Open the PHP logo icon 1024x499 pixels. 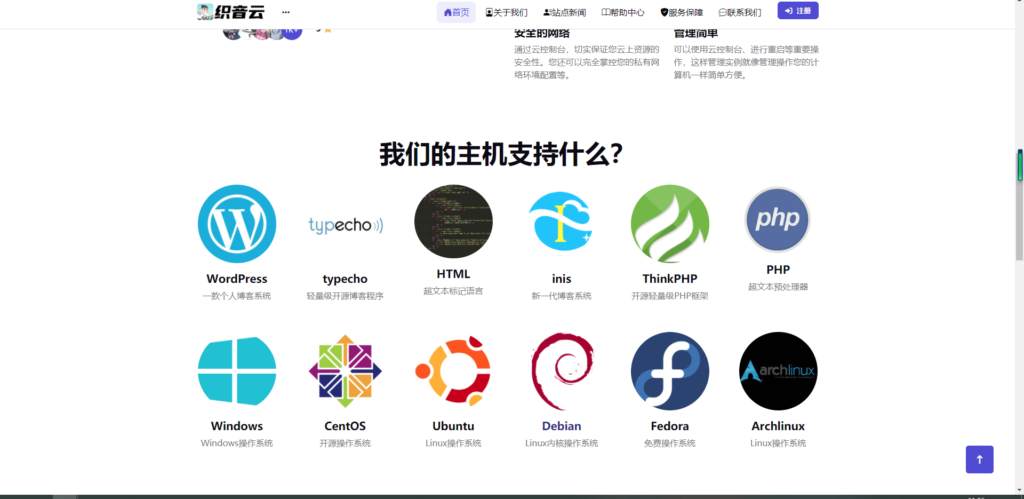(777, 220)
